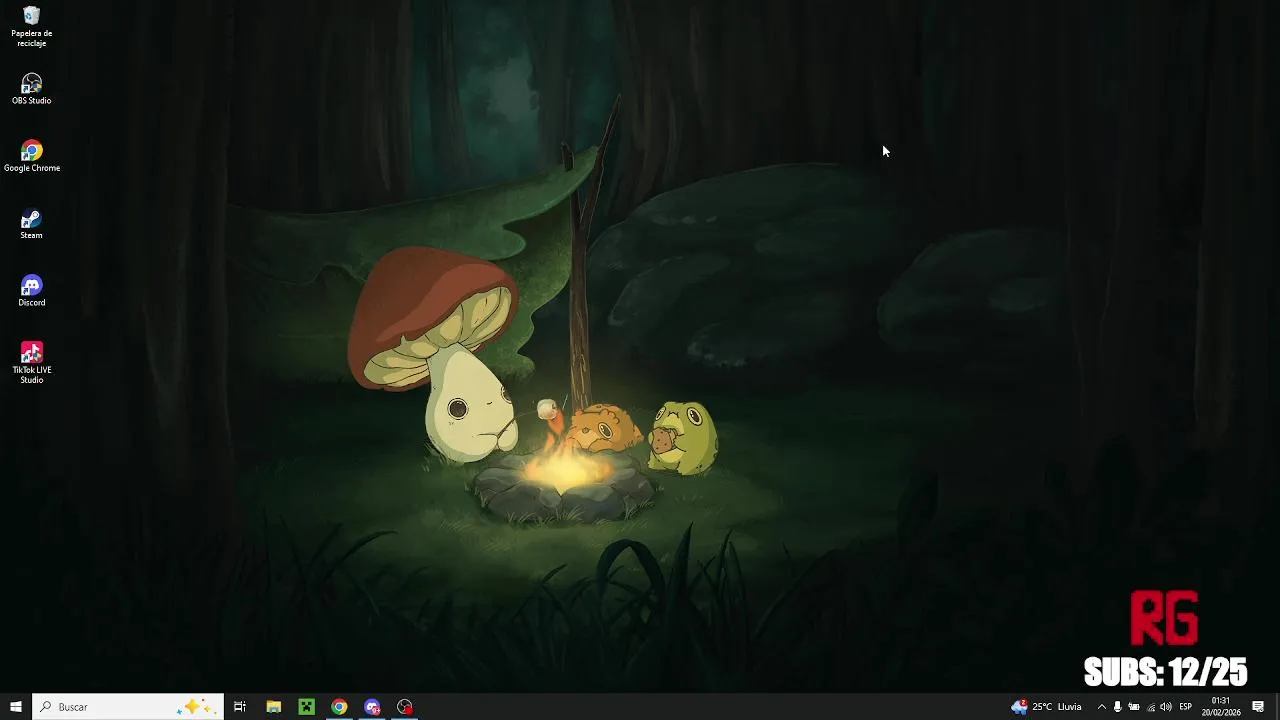Open the 25°C Lluvia weather widget

(1047, 707)
